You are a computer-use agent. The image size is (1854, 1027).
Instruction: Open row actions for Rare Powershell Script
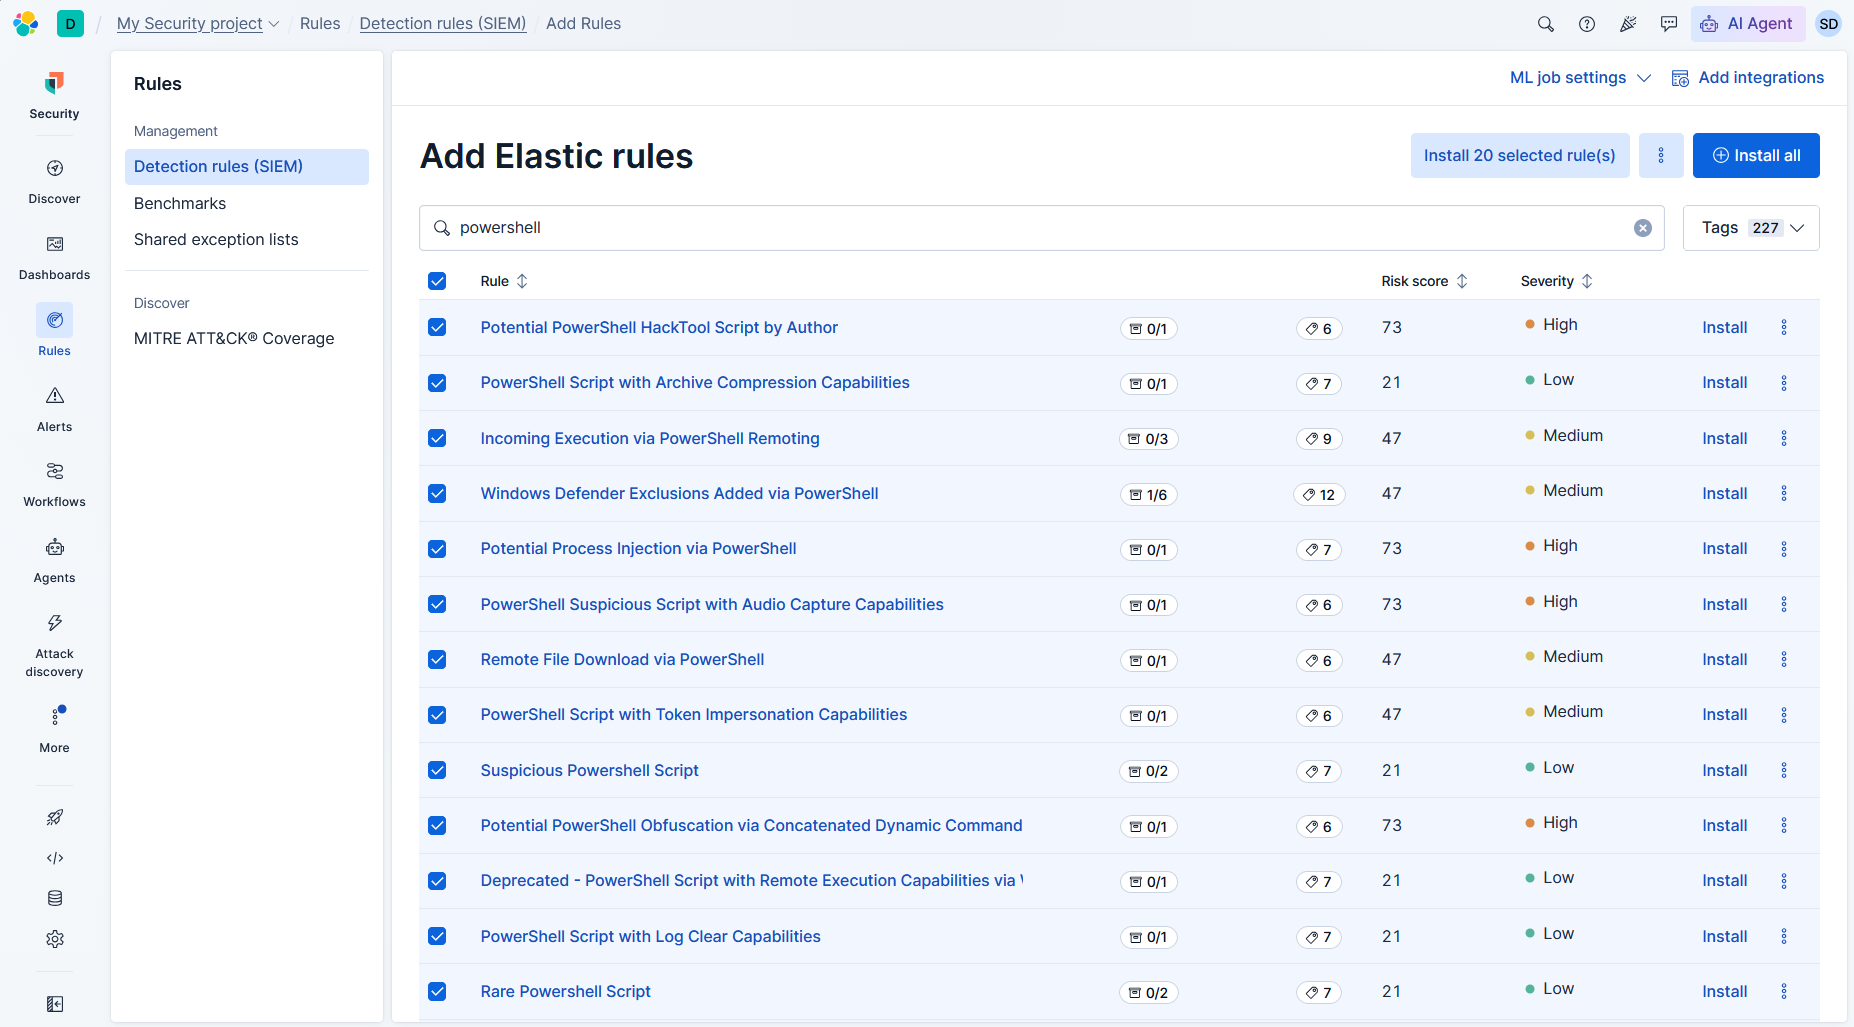pos(1784,991)
